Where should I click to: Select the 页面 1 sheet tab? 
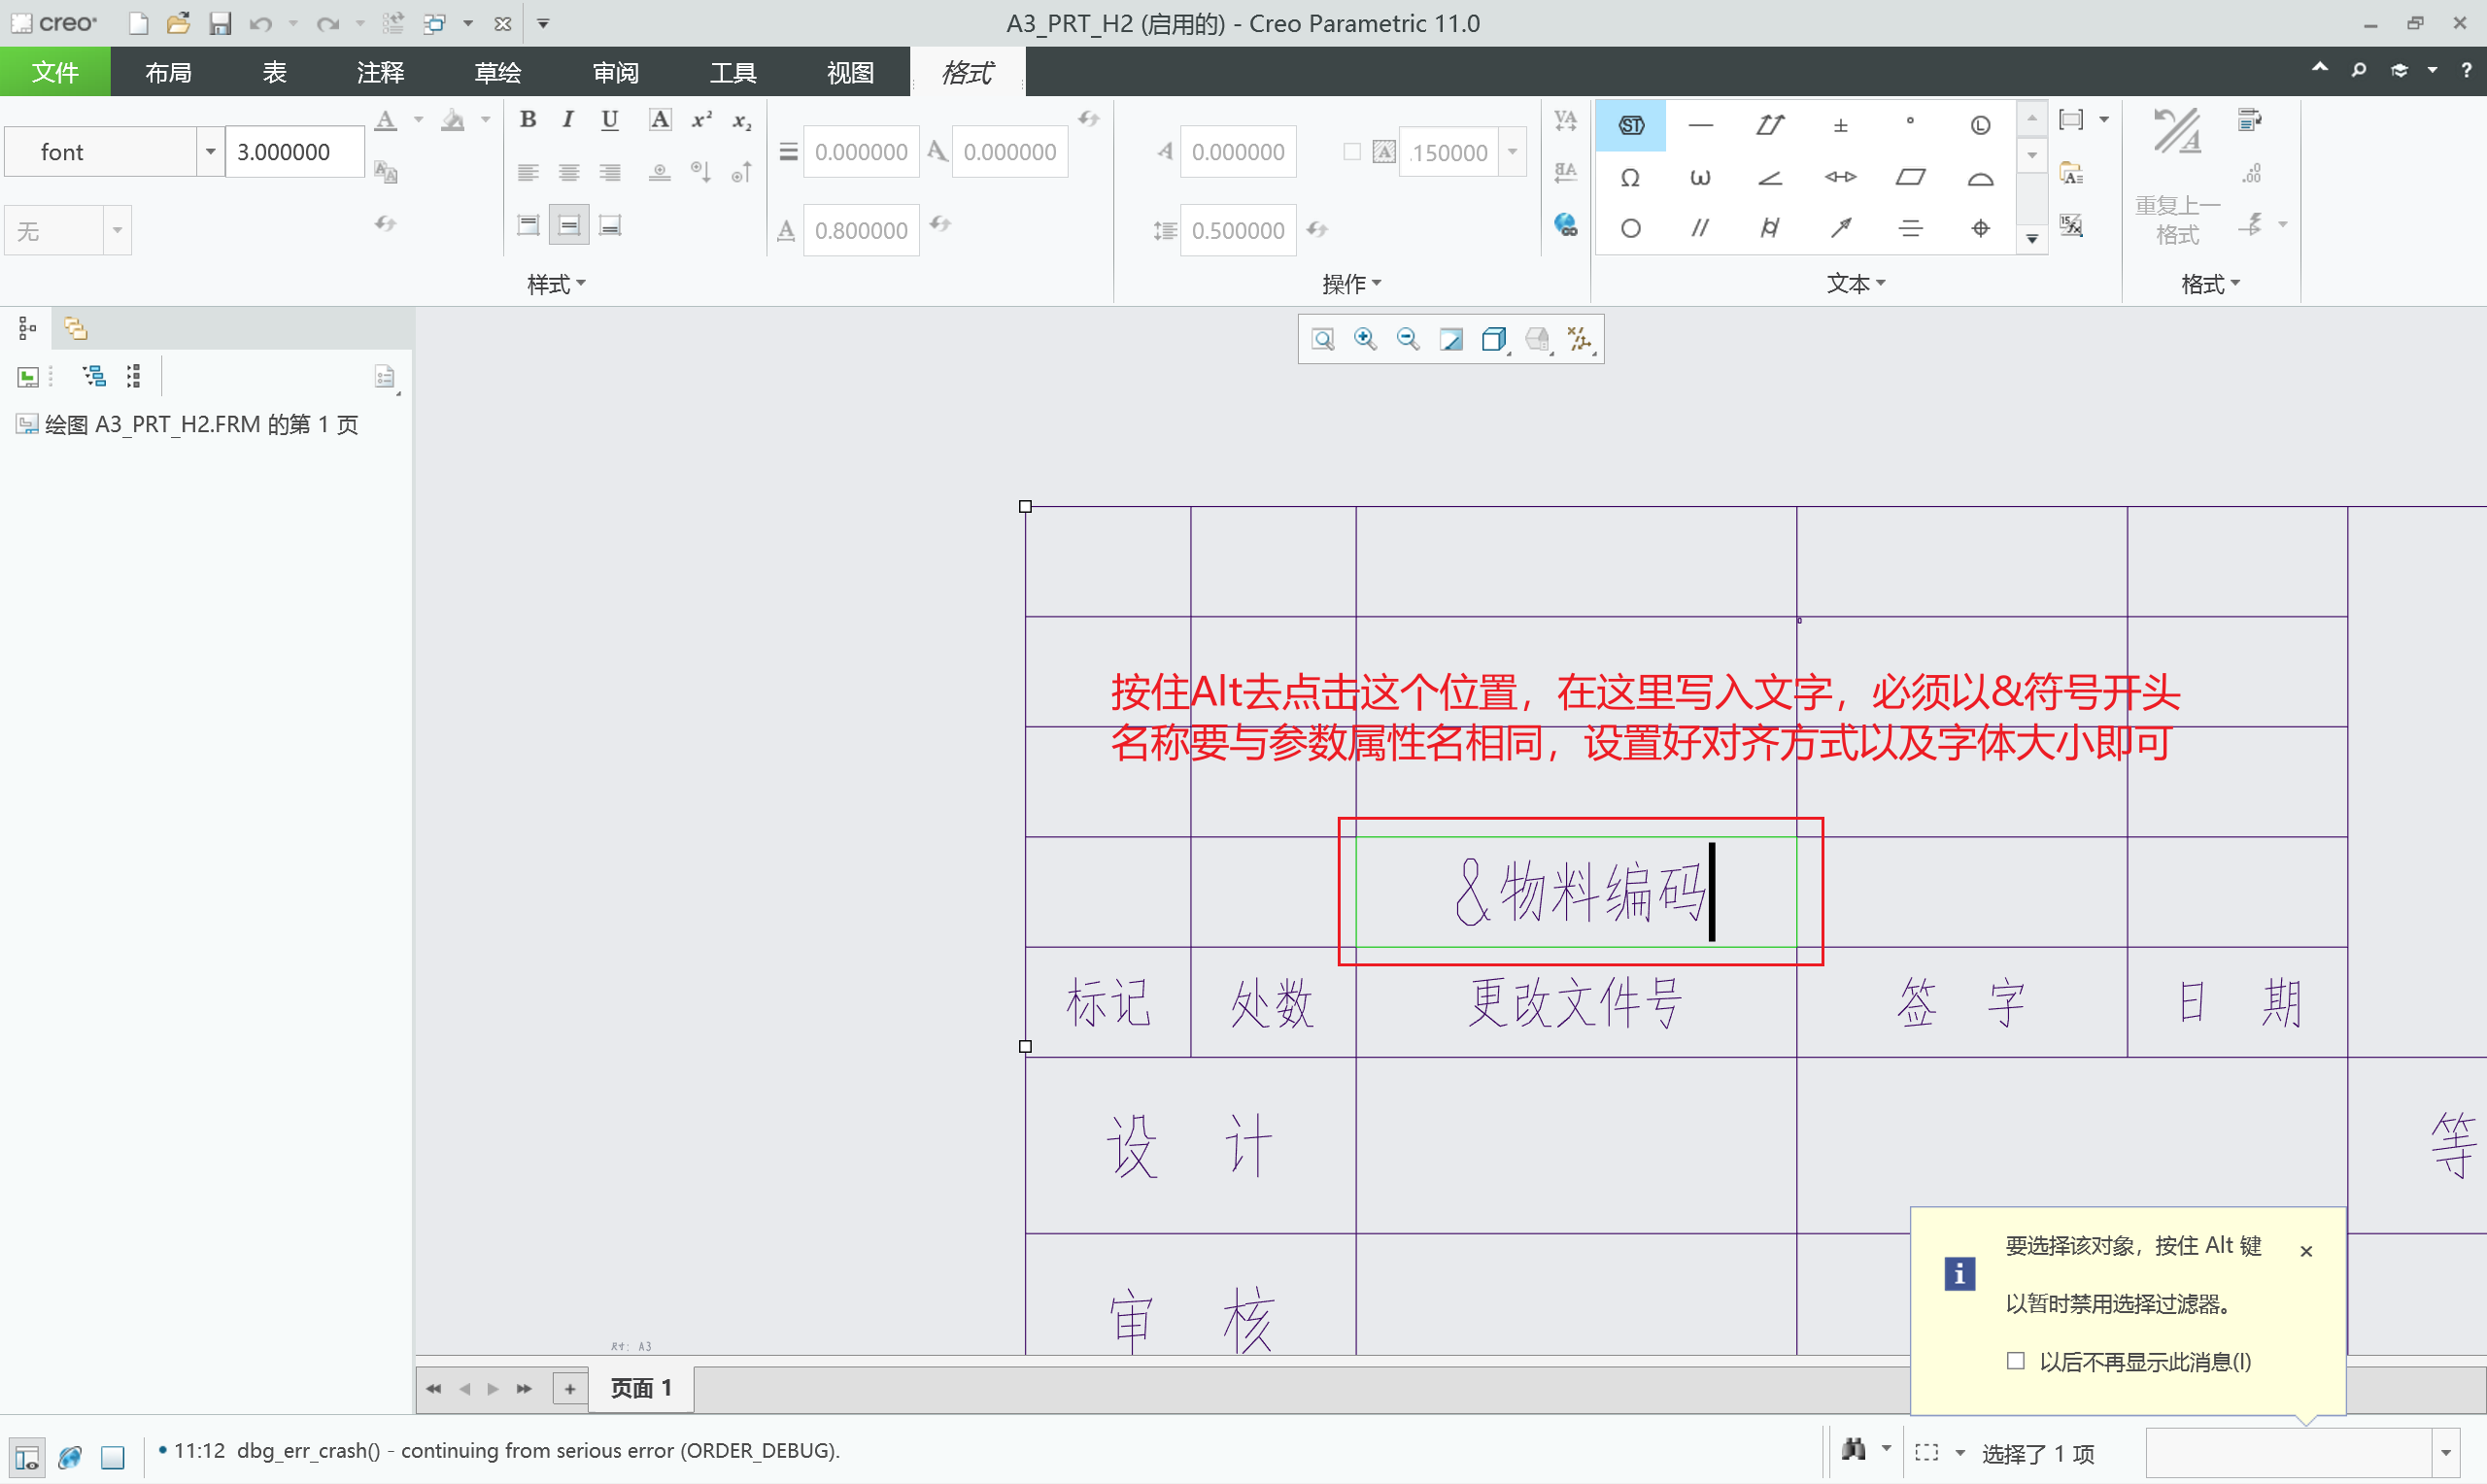[641, 1388]
